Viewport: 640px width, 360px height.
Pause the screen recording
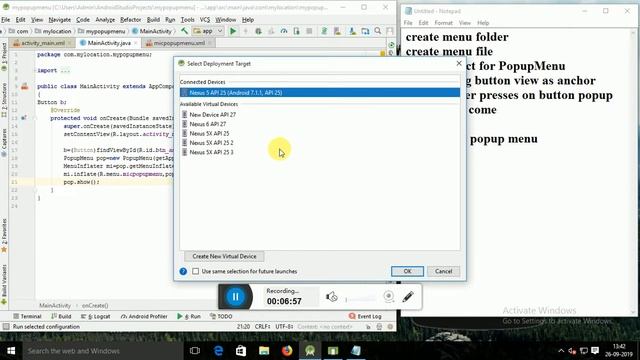pos(236,297)
